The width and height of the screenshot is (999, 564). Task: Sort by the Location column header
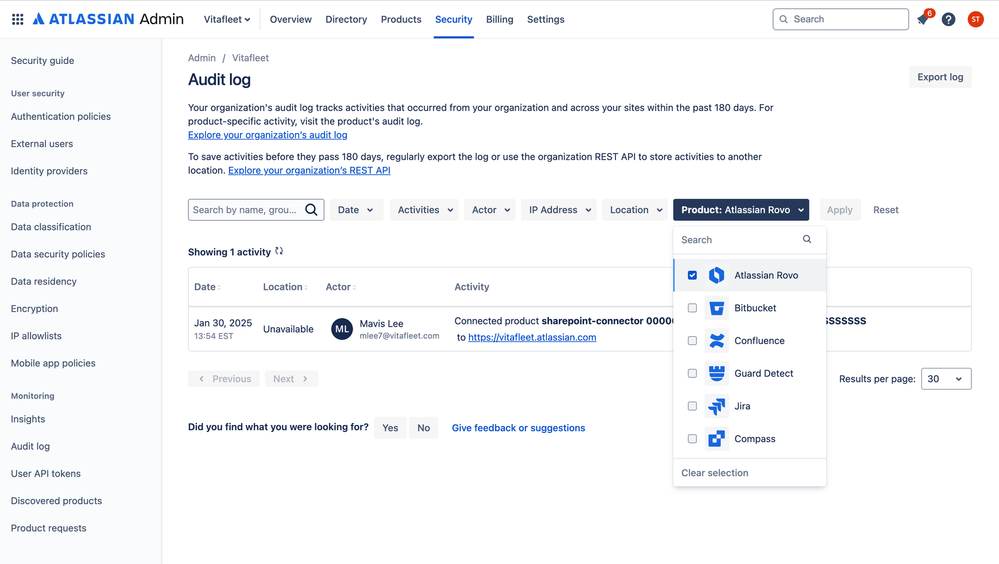(x=285, y=287)
